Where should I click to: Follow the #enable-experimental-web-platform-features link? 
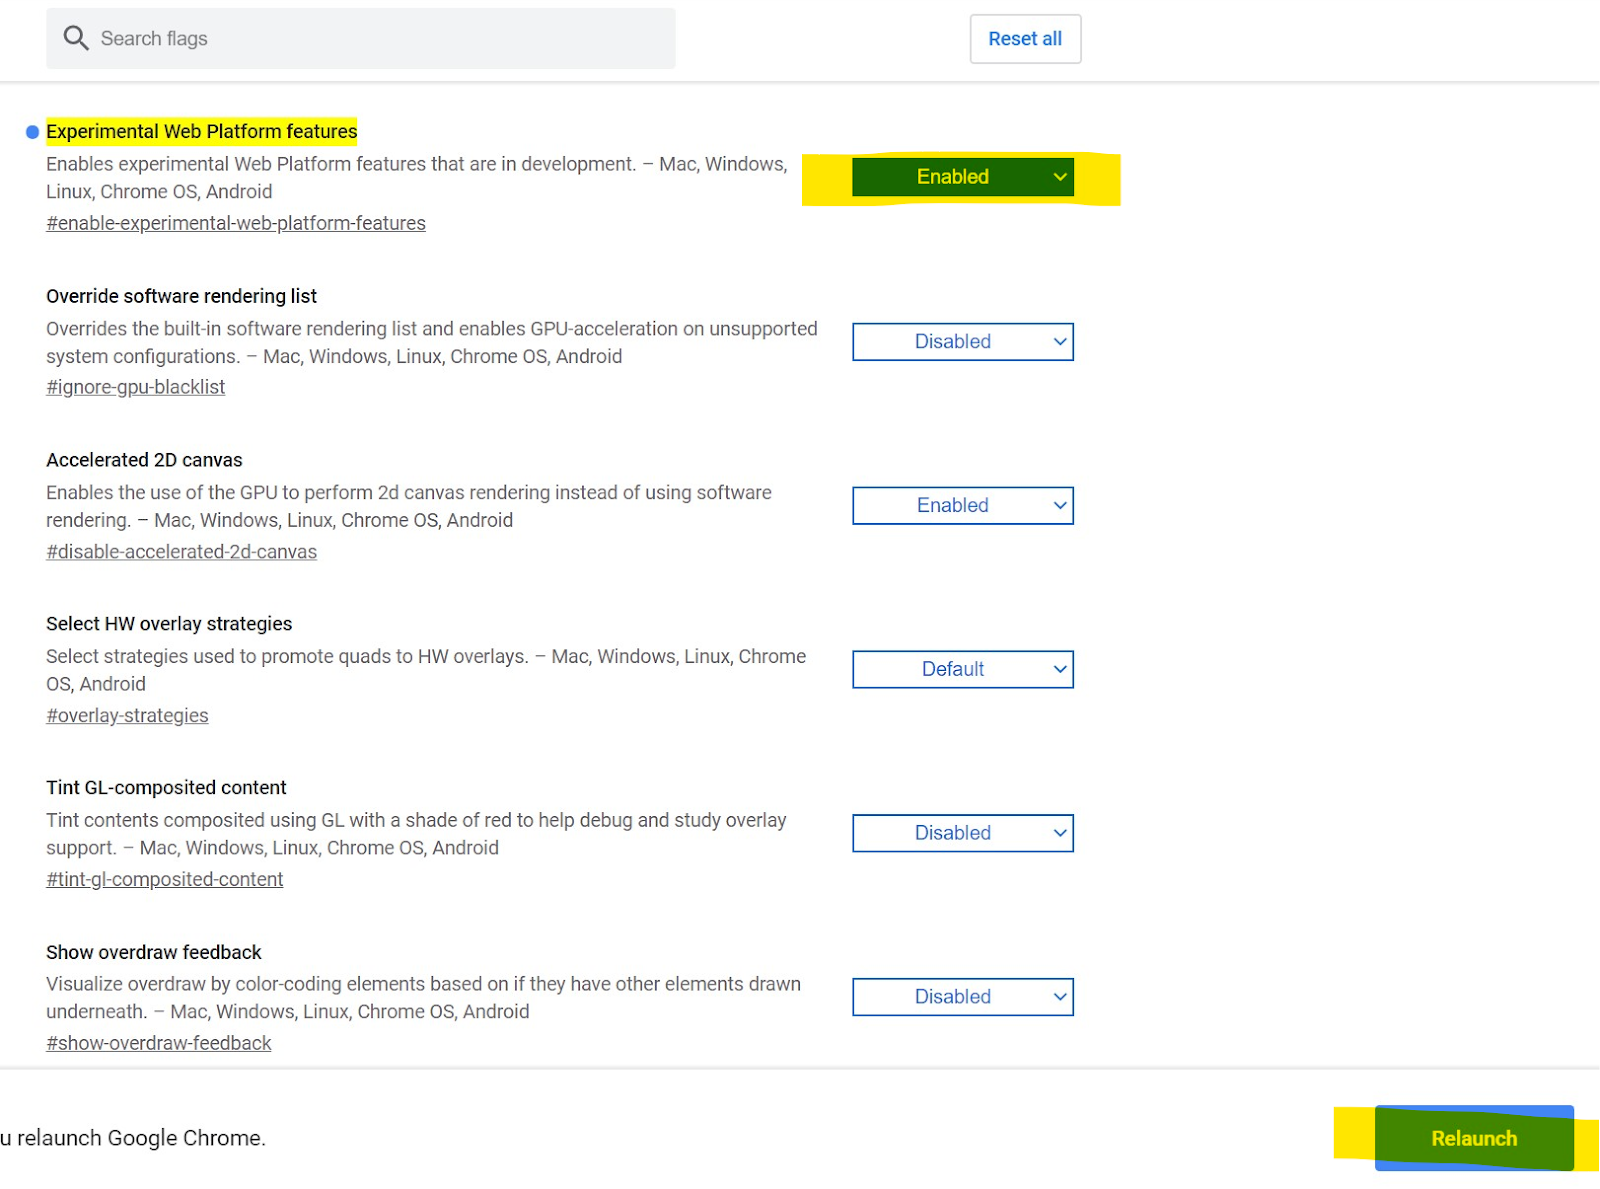(236, 223)
